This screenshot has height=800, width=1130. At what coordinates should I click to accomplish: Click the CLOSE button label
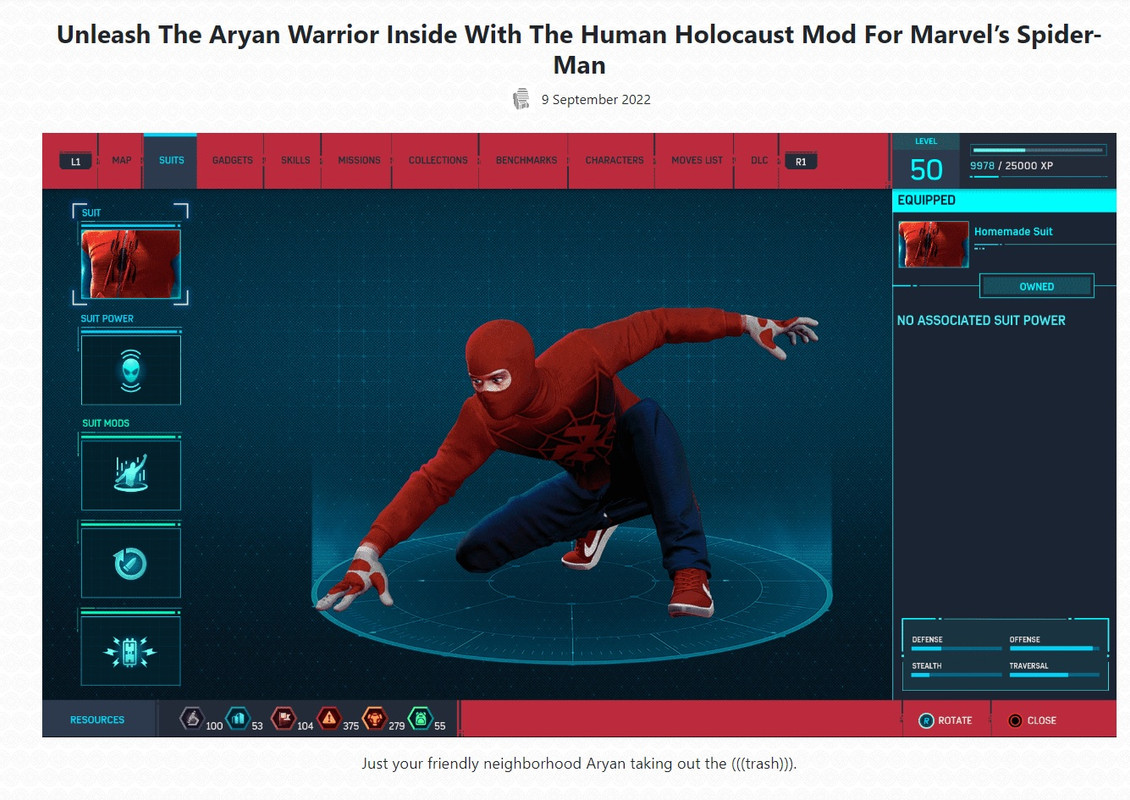[x=1041, y=721]
